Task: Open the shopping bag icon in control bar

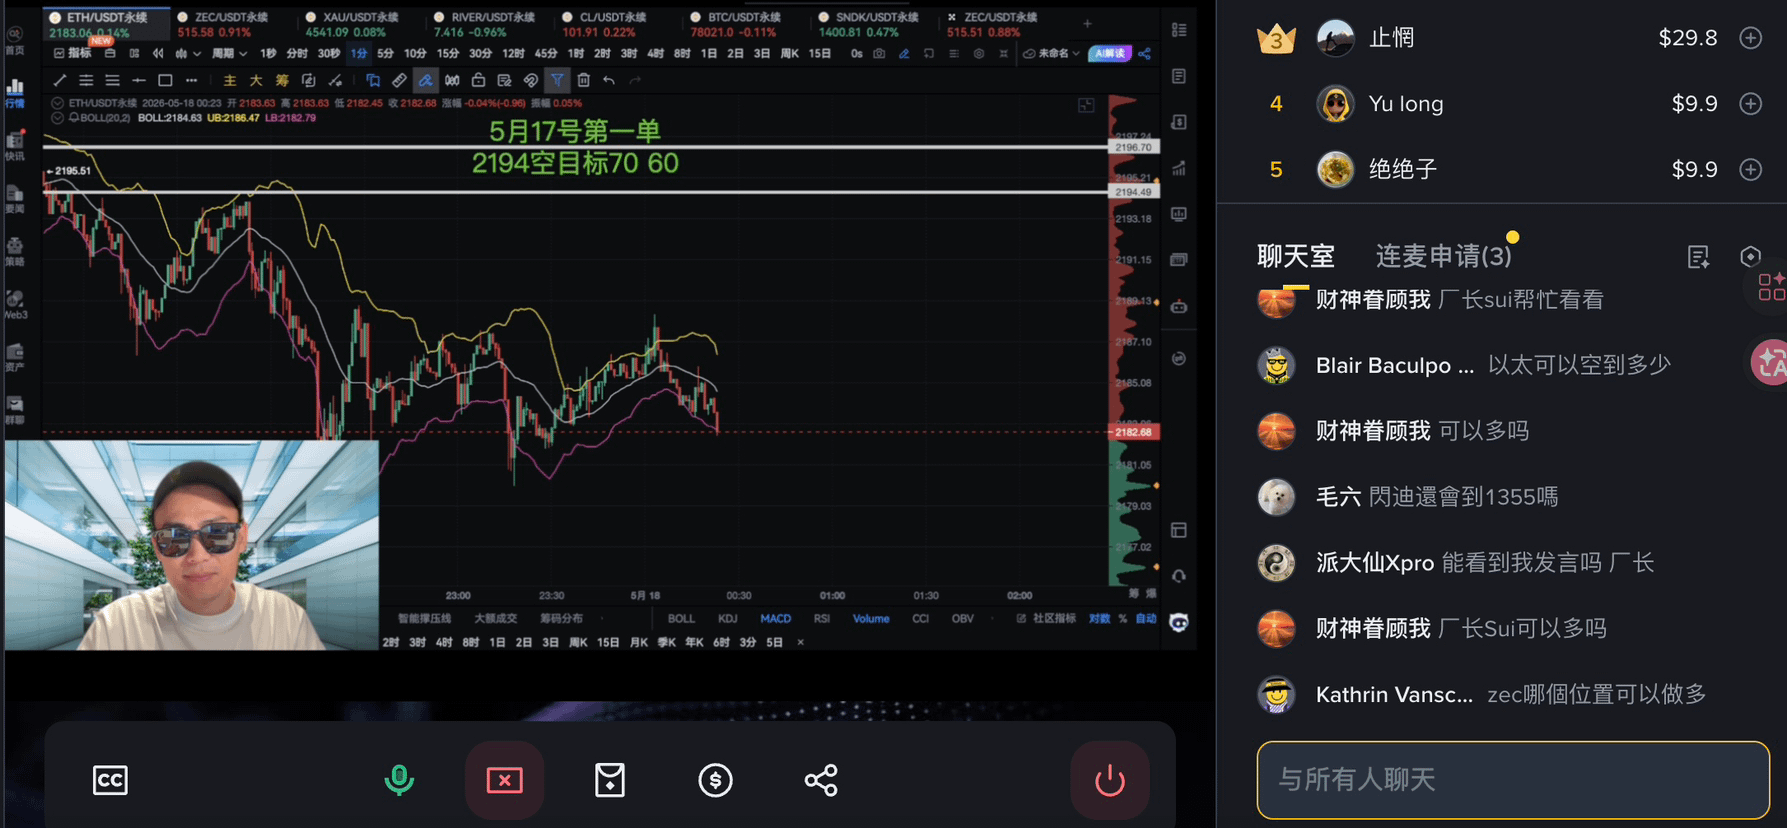Action: click(610, 780)
